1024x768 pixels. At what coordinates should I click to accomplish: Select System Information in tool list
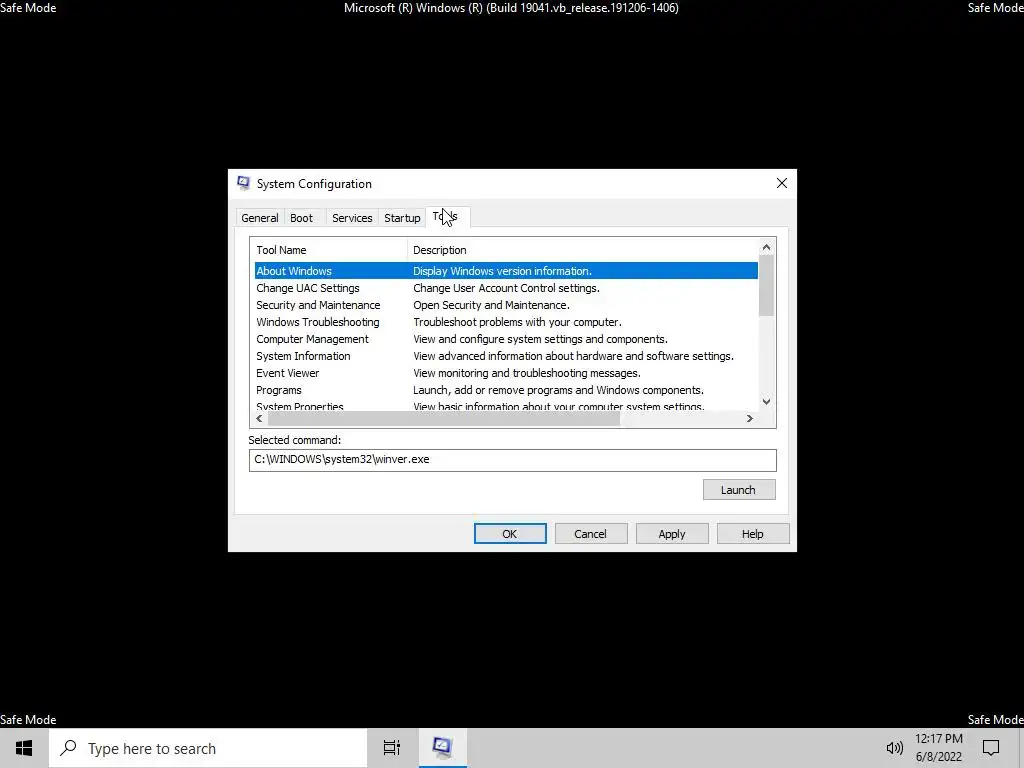pyautogui.click(x=506, y=356)
